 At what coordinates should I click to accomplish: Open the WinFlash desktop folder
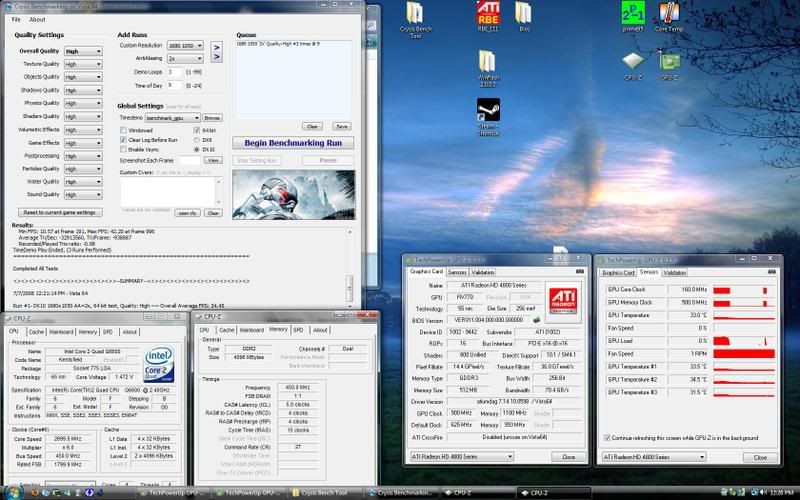pos(488,68)
